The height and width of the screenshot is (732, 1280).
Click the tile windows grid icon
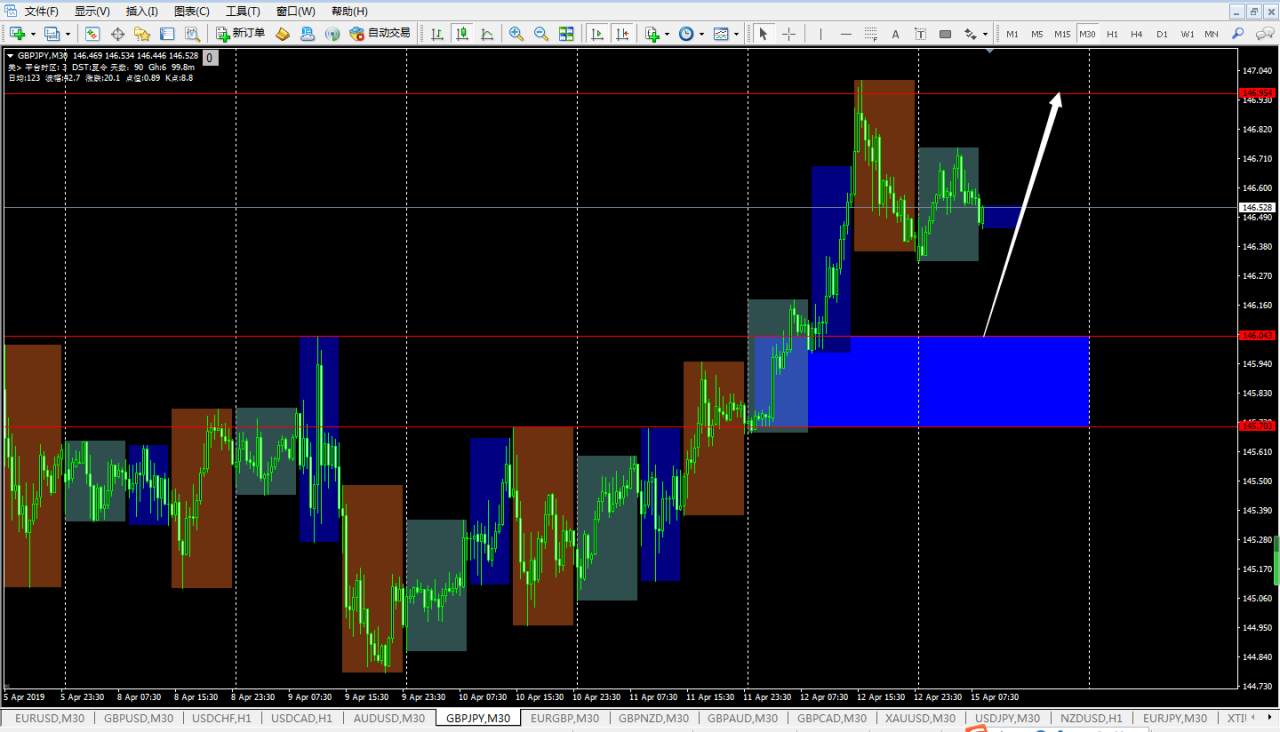click(x=566, y=34)
